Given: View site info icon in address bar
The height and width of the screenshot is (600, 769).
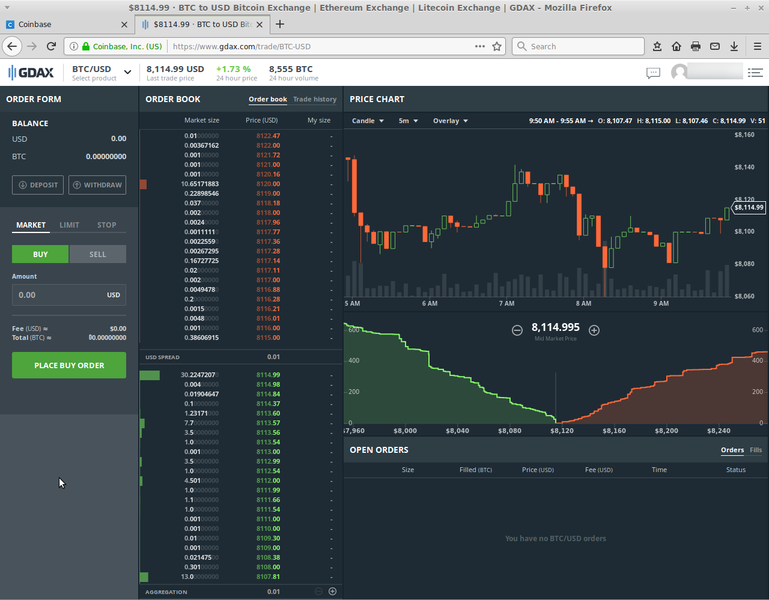Looking at the screenshot, I should pos(74,46).
